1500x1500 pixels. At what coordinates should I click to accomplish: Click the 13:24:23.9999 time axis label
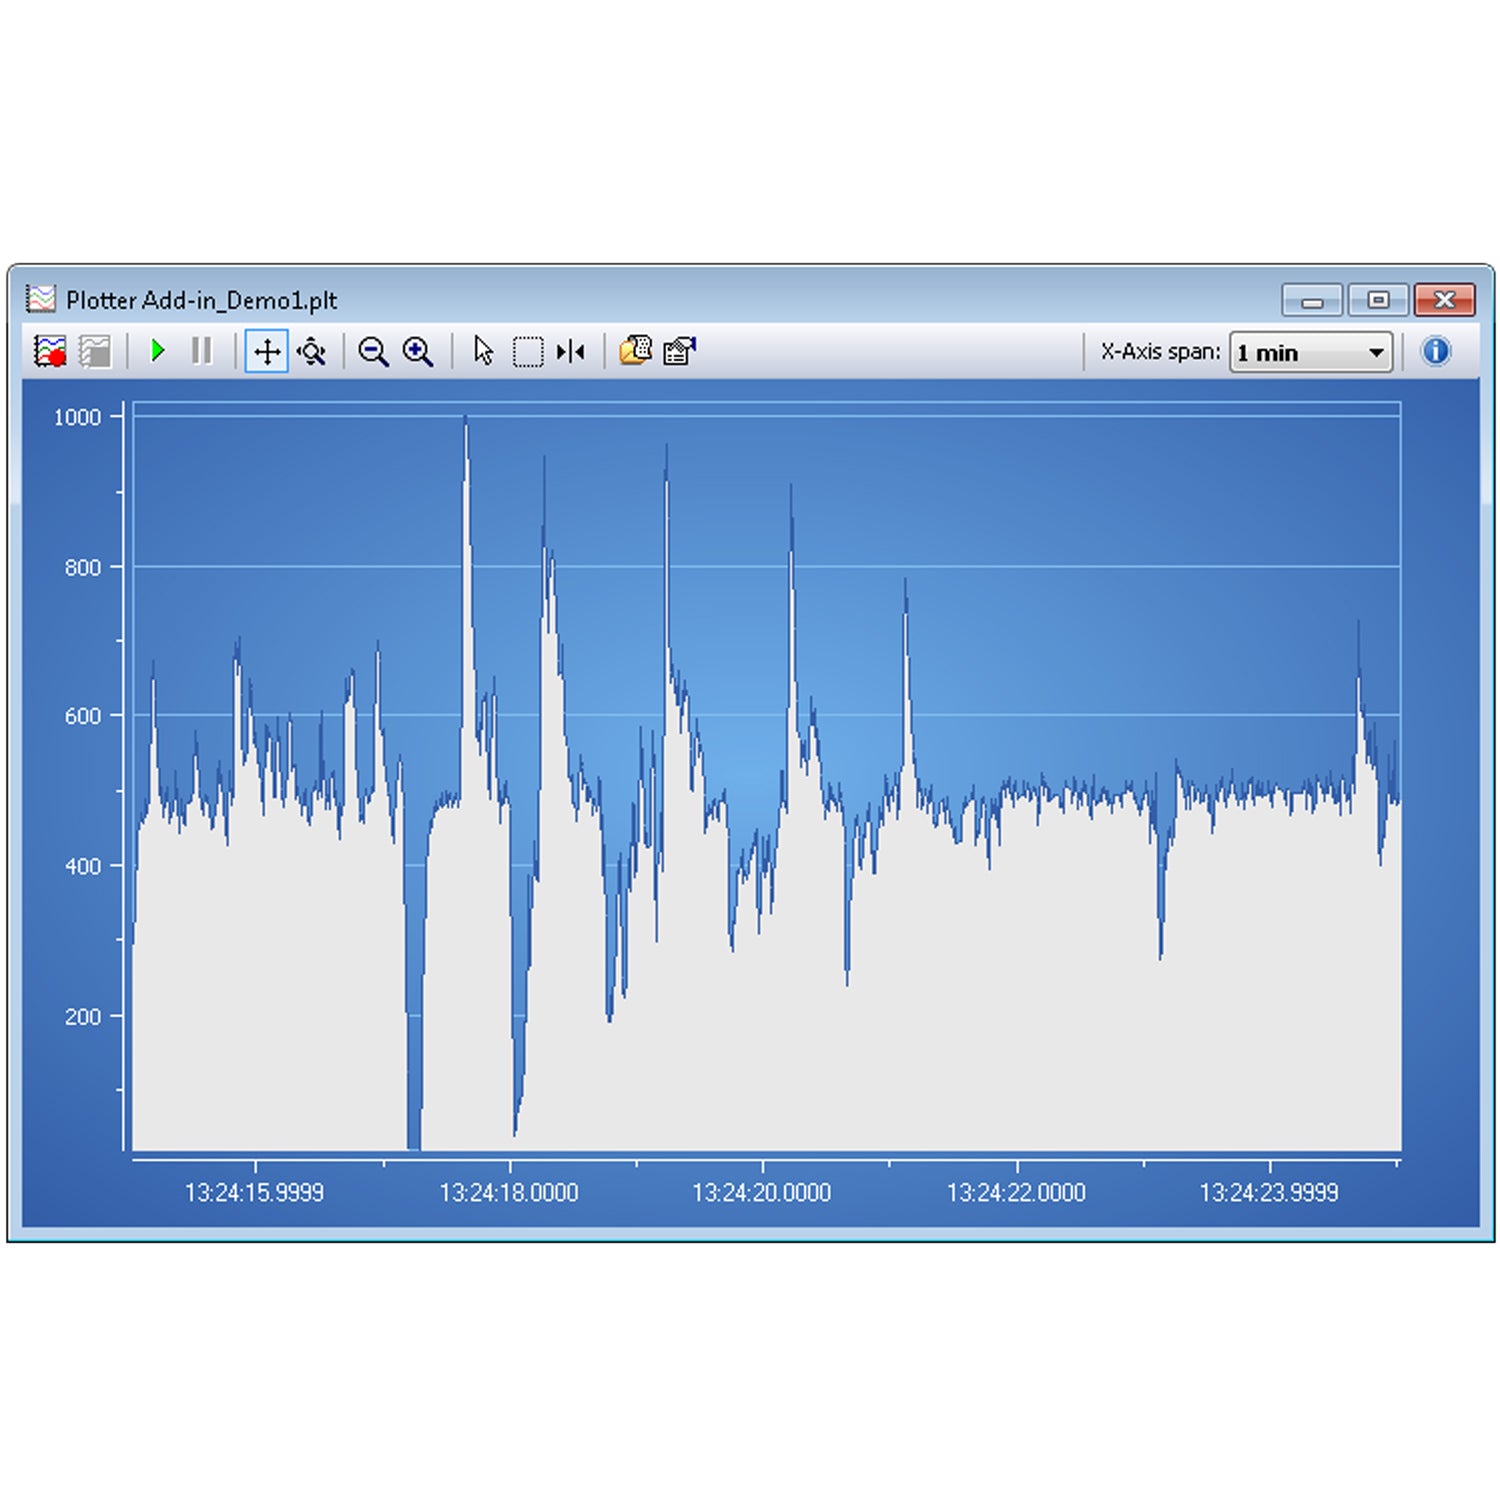click(1269, 1192)
